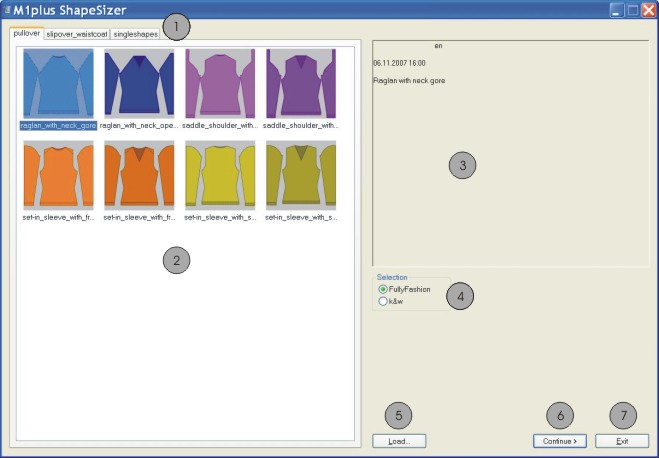Select the blue raglan_with_neck_gore pullover thumbnail

(57, 83)
